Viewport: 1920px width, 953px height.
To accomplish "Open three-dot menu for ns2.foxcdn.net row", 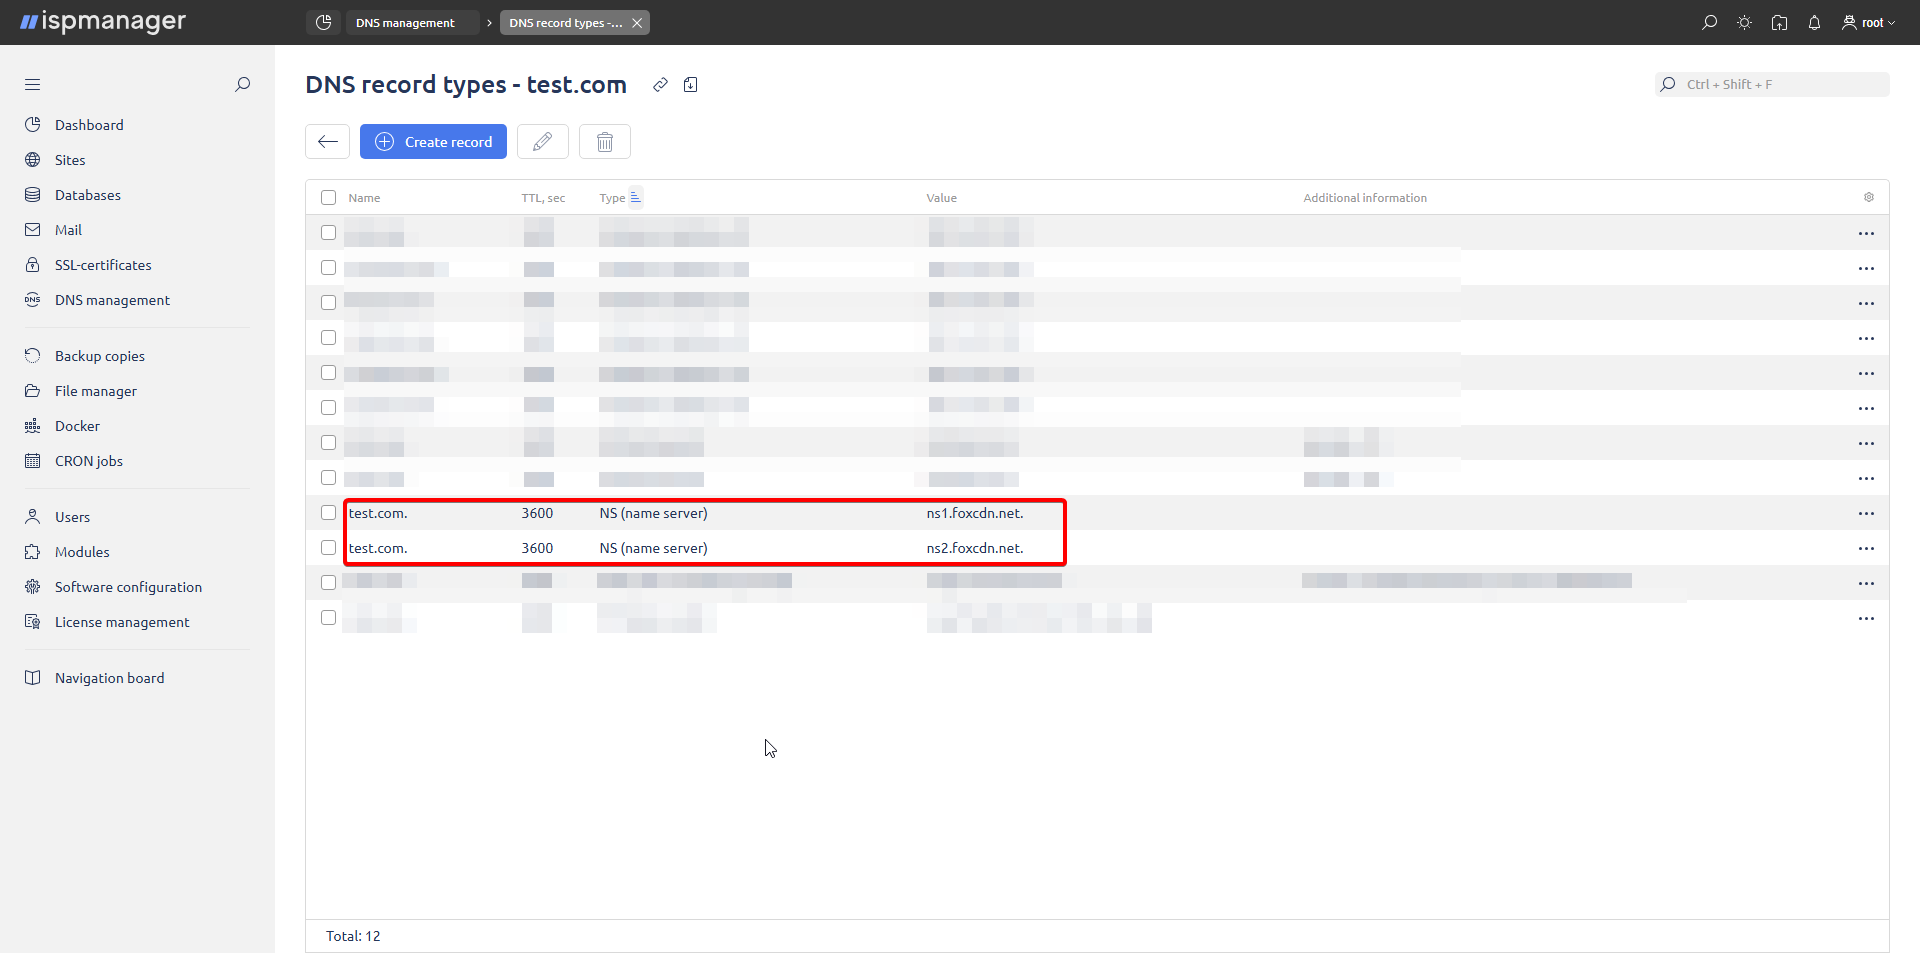I will pos(1866,548).
